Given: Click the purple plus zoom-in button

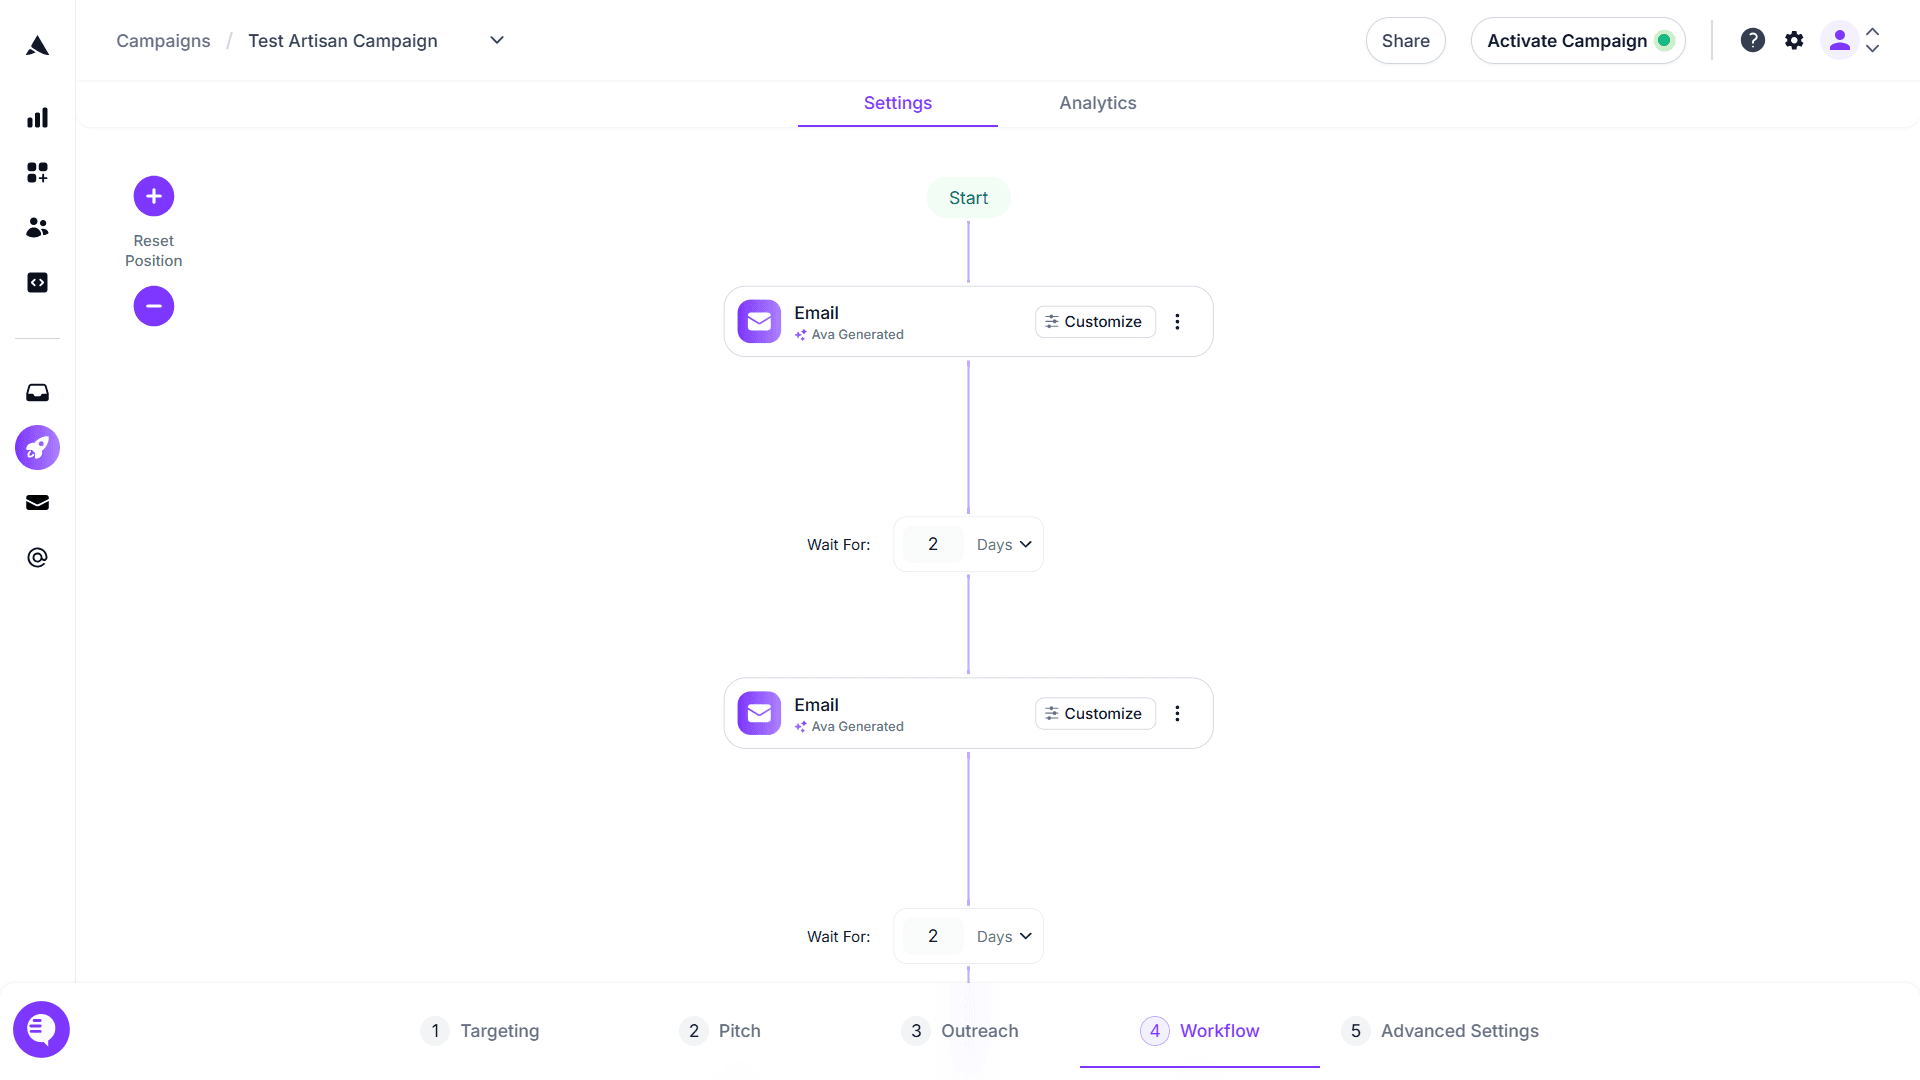Looking at the screenshot, I should [x=154, y=196].
